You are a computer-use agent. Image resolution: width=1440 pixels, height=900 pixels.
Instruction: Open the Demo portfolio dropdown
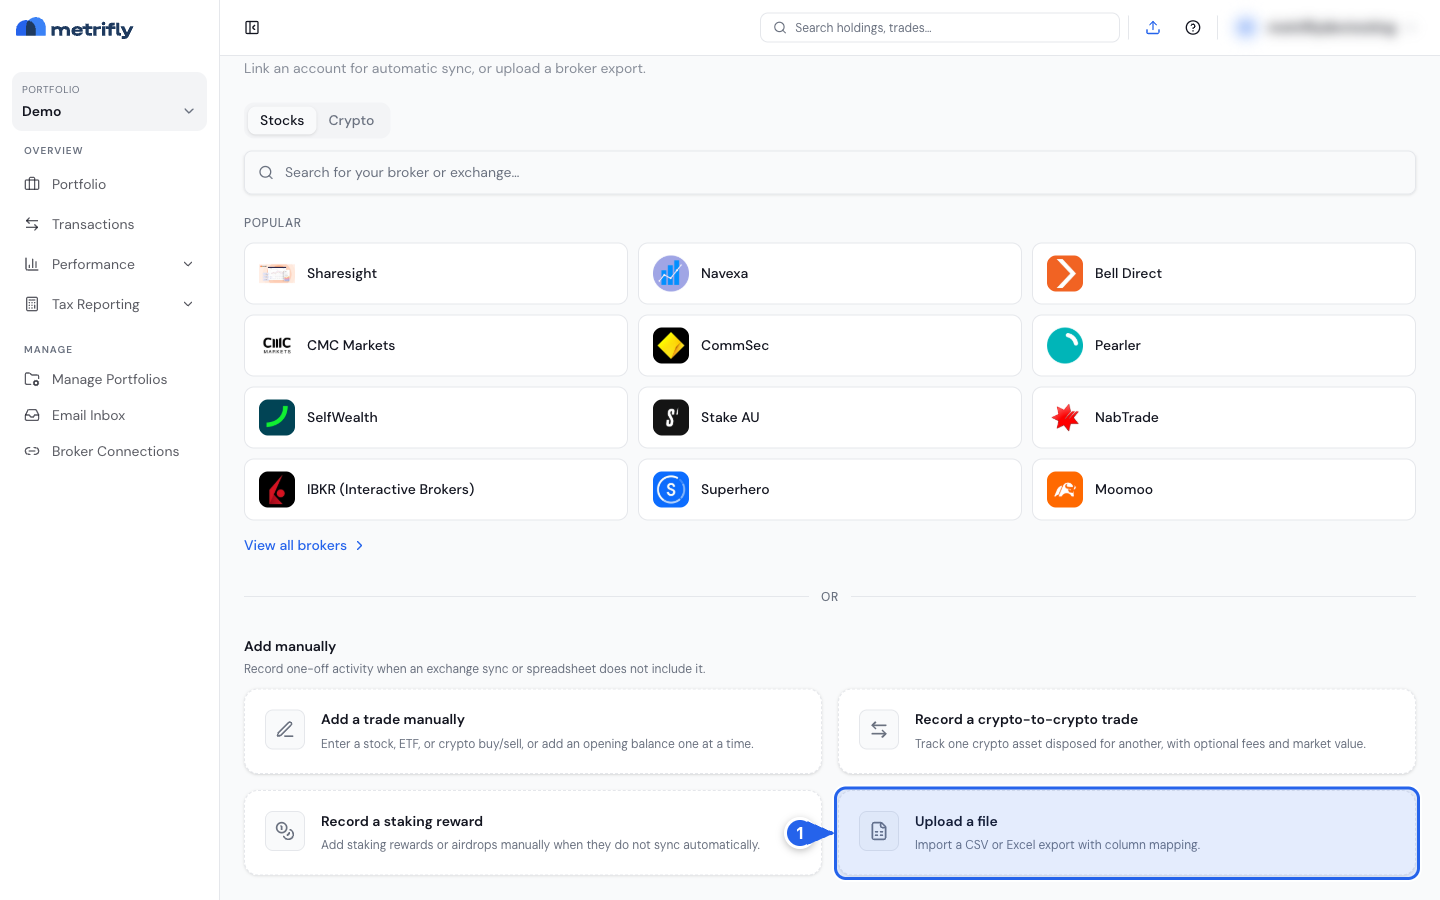(109, 101)
